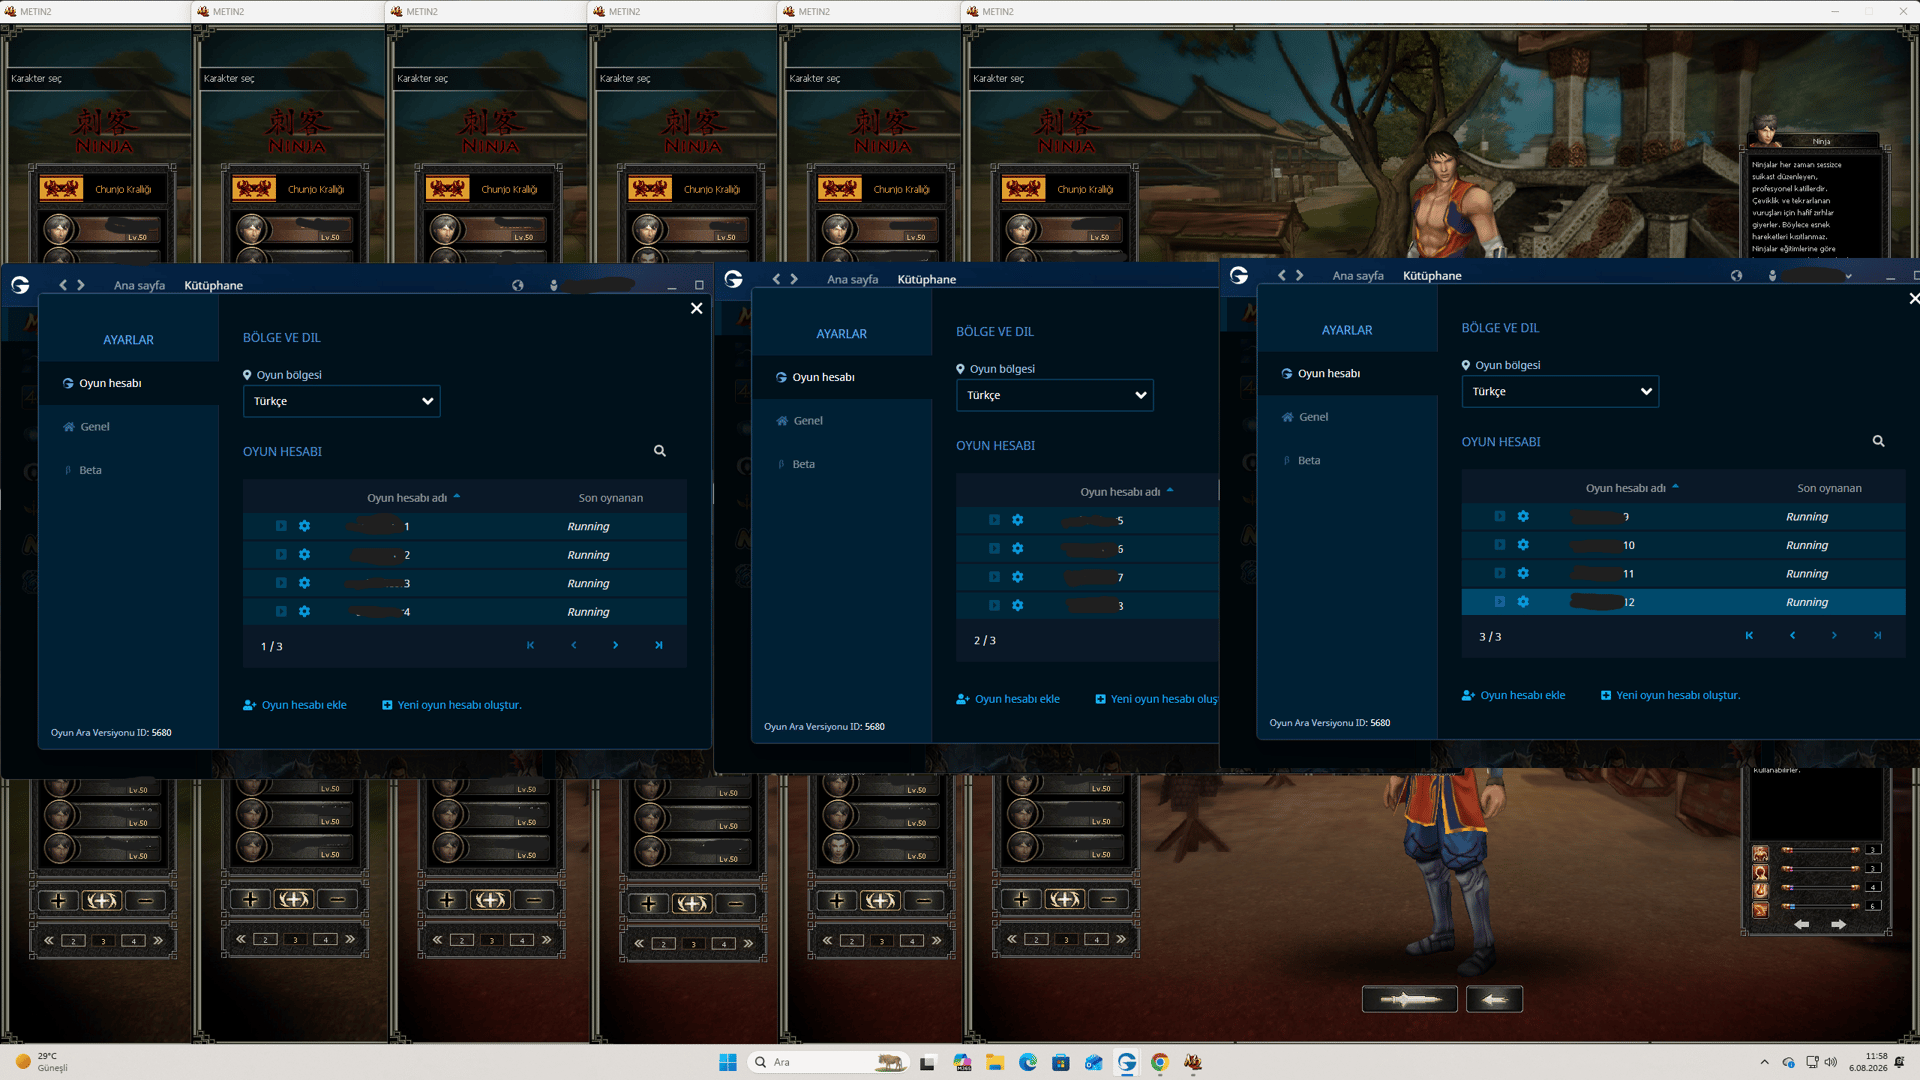Open Microsoft Store from the taskbar
This screenshot has width=1920, height=1080.
[x=1061, y=1062]
